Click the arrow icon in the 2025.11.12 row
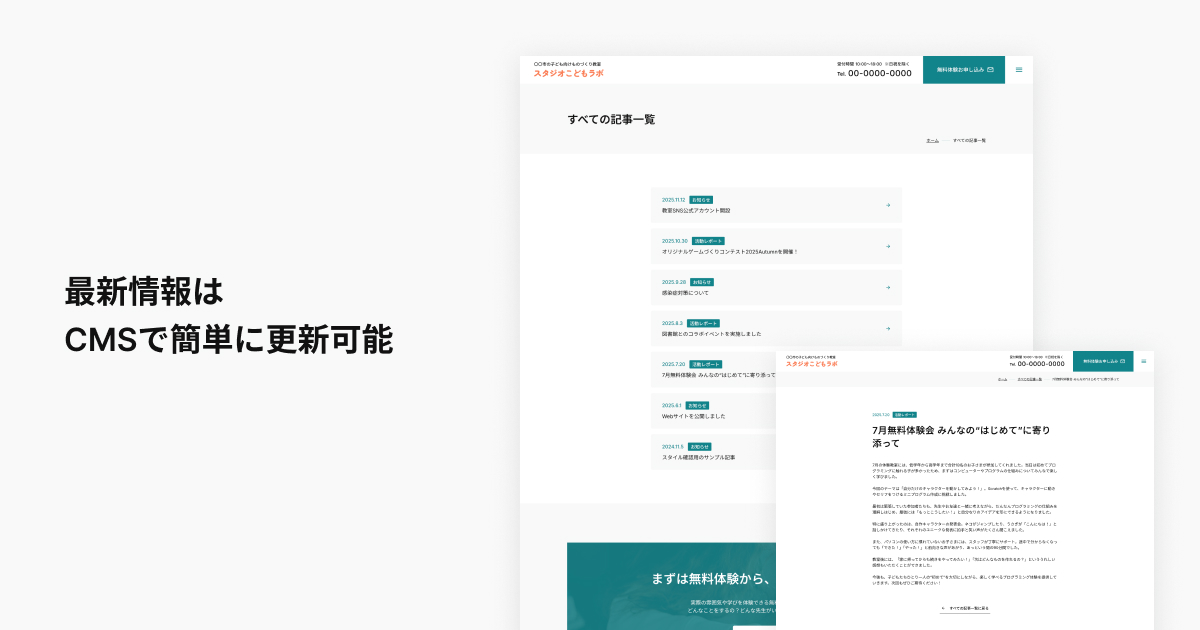This screenshot has height=630, width=1200. pyautogui.click(x=888, y=205)
